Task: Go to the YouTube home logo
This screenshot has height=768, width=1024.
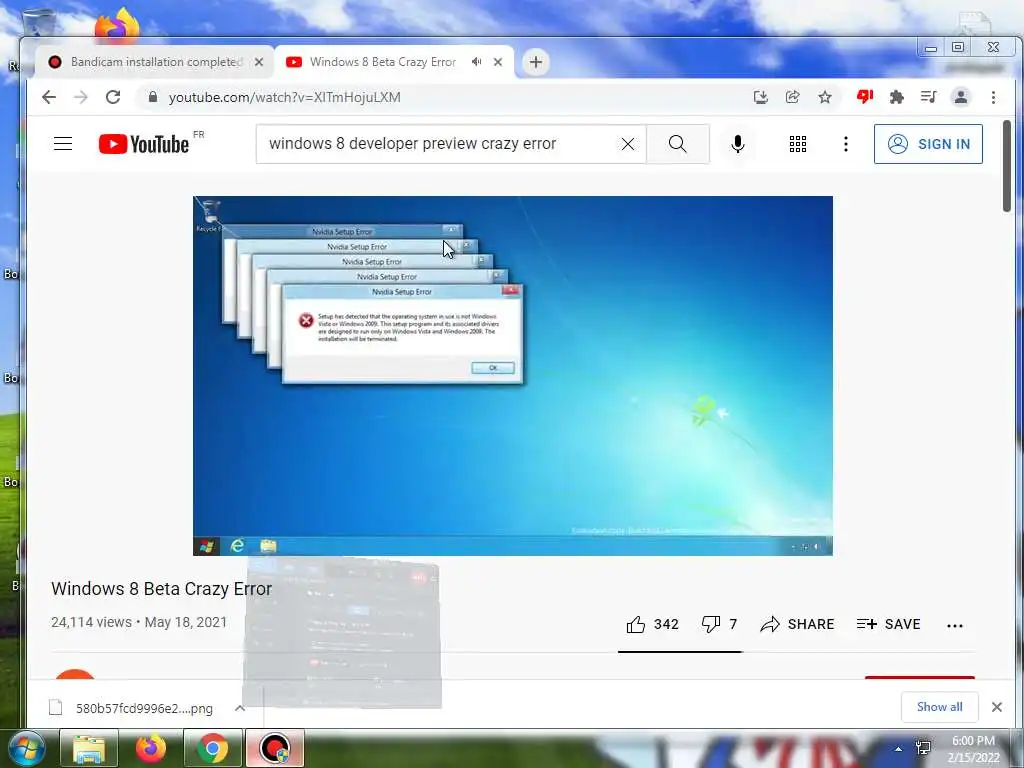Action: [x=144, y=144]
